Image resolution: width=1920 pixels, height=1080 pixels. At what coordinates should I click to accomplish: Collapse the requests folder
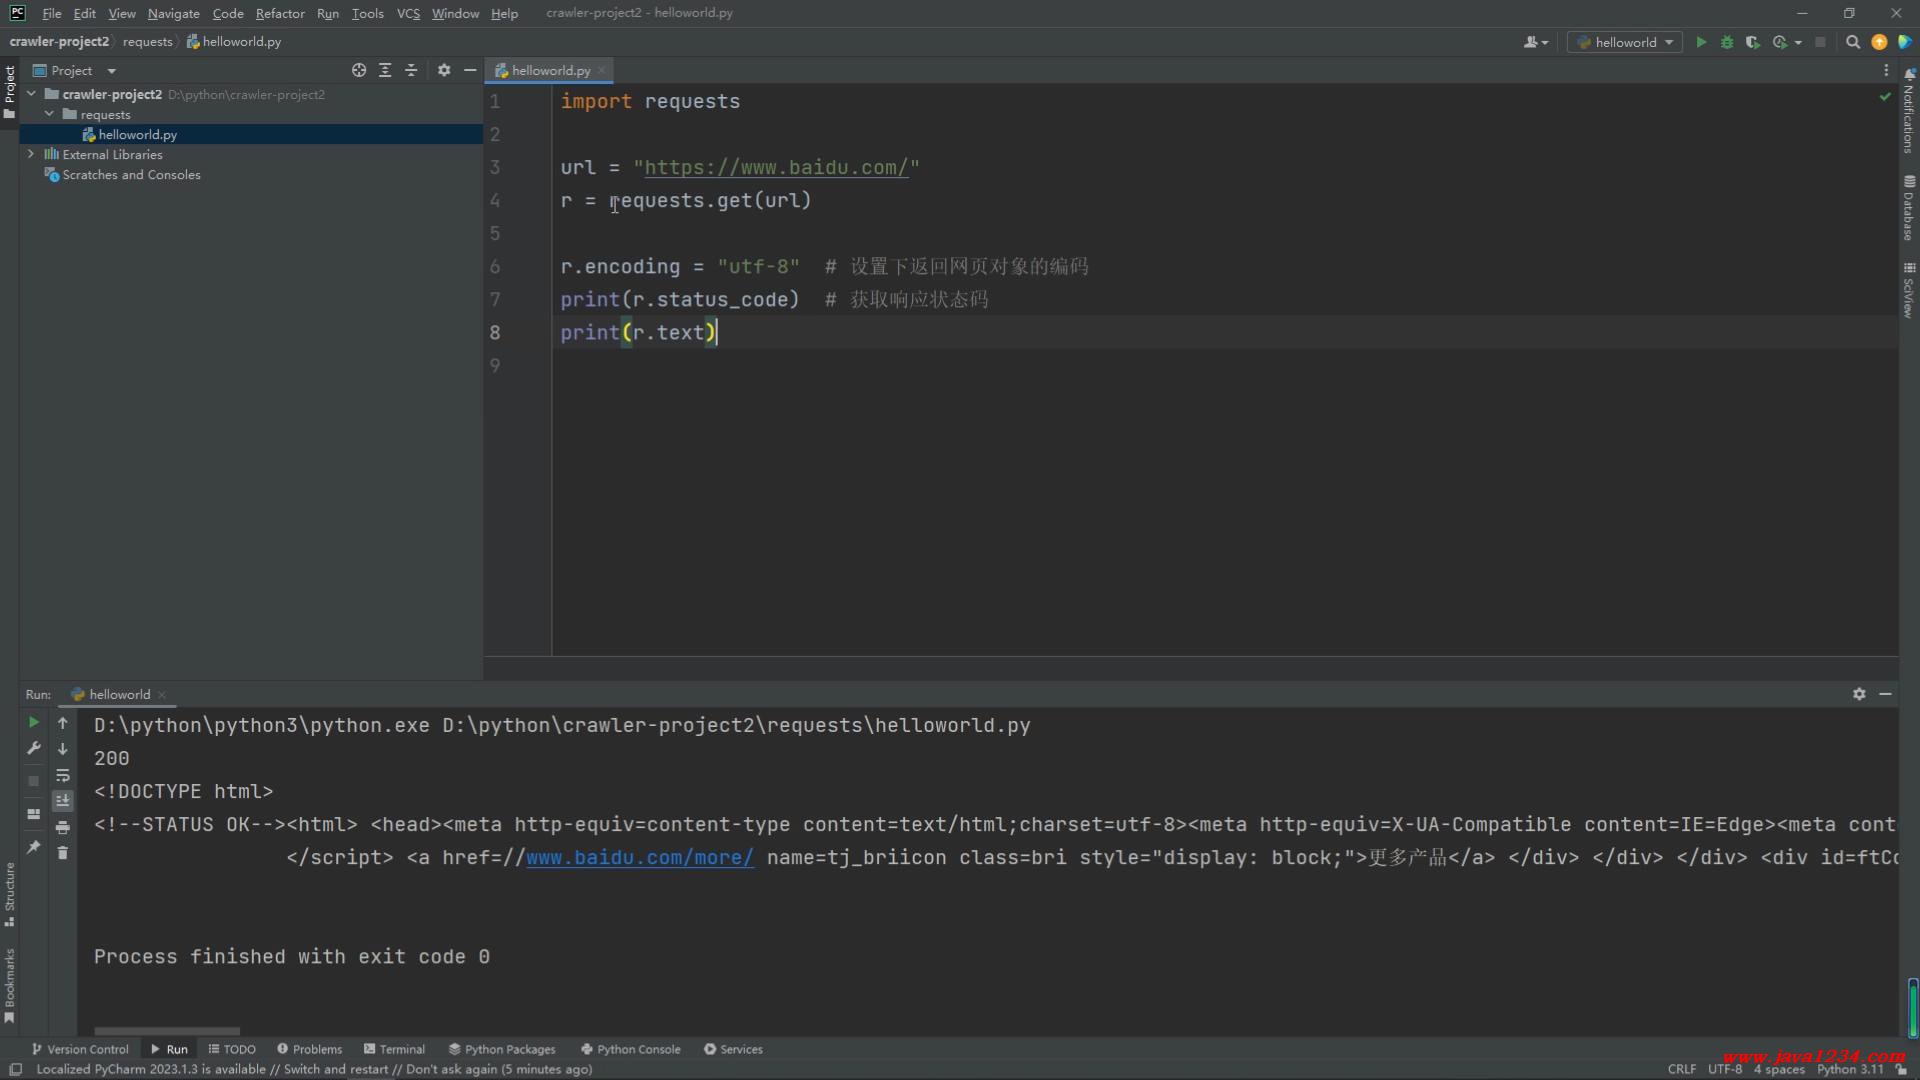click(49, 114)
